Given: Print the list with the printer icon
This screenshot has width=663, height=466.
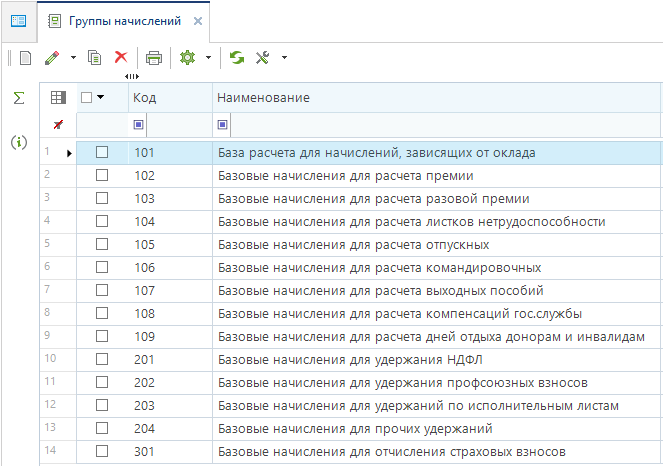Looking at the screenshot, I should tap(153, 58).
